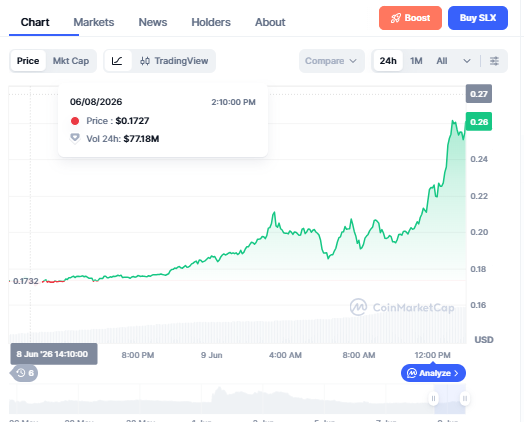Select the 24h time range
524x422 pixels.
[x=388, y=61]
